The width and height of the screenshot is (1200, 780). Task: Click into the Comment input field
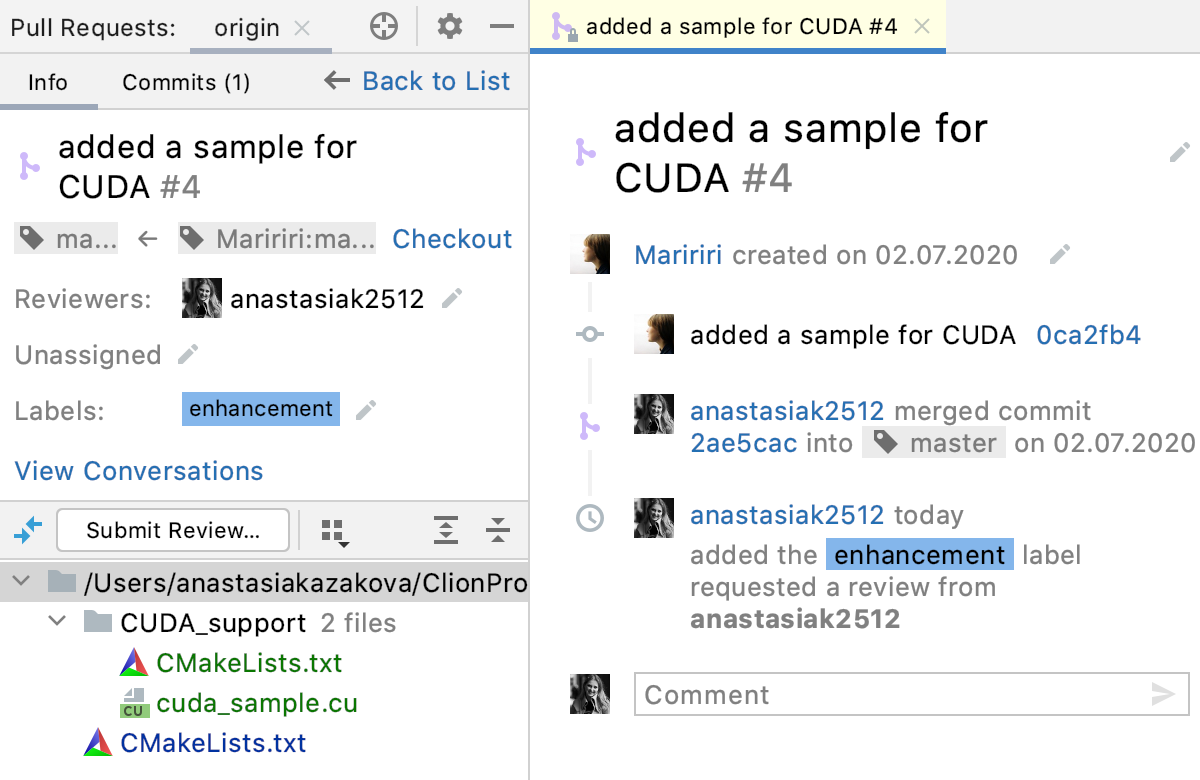point(890,694)
